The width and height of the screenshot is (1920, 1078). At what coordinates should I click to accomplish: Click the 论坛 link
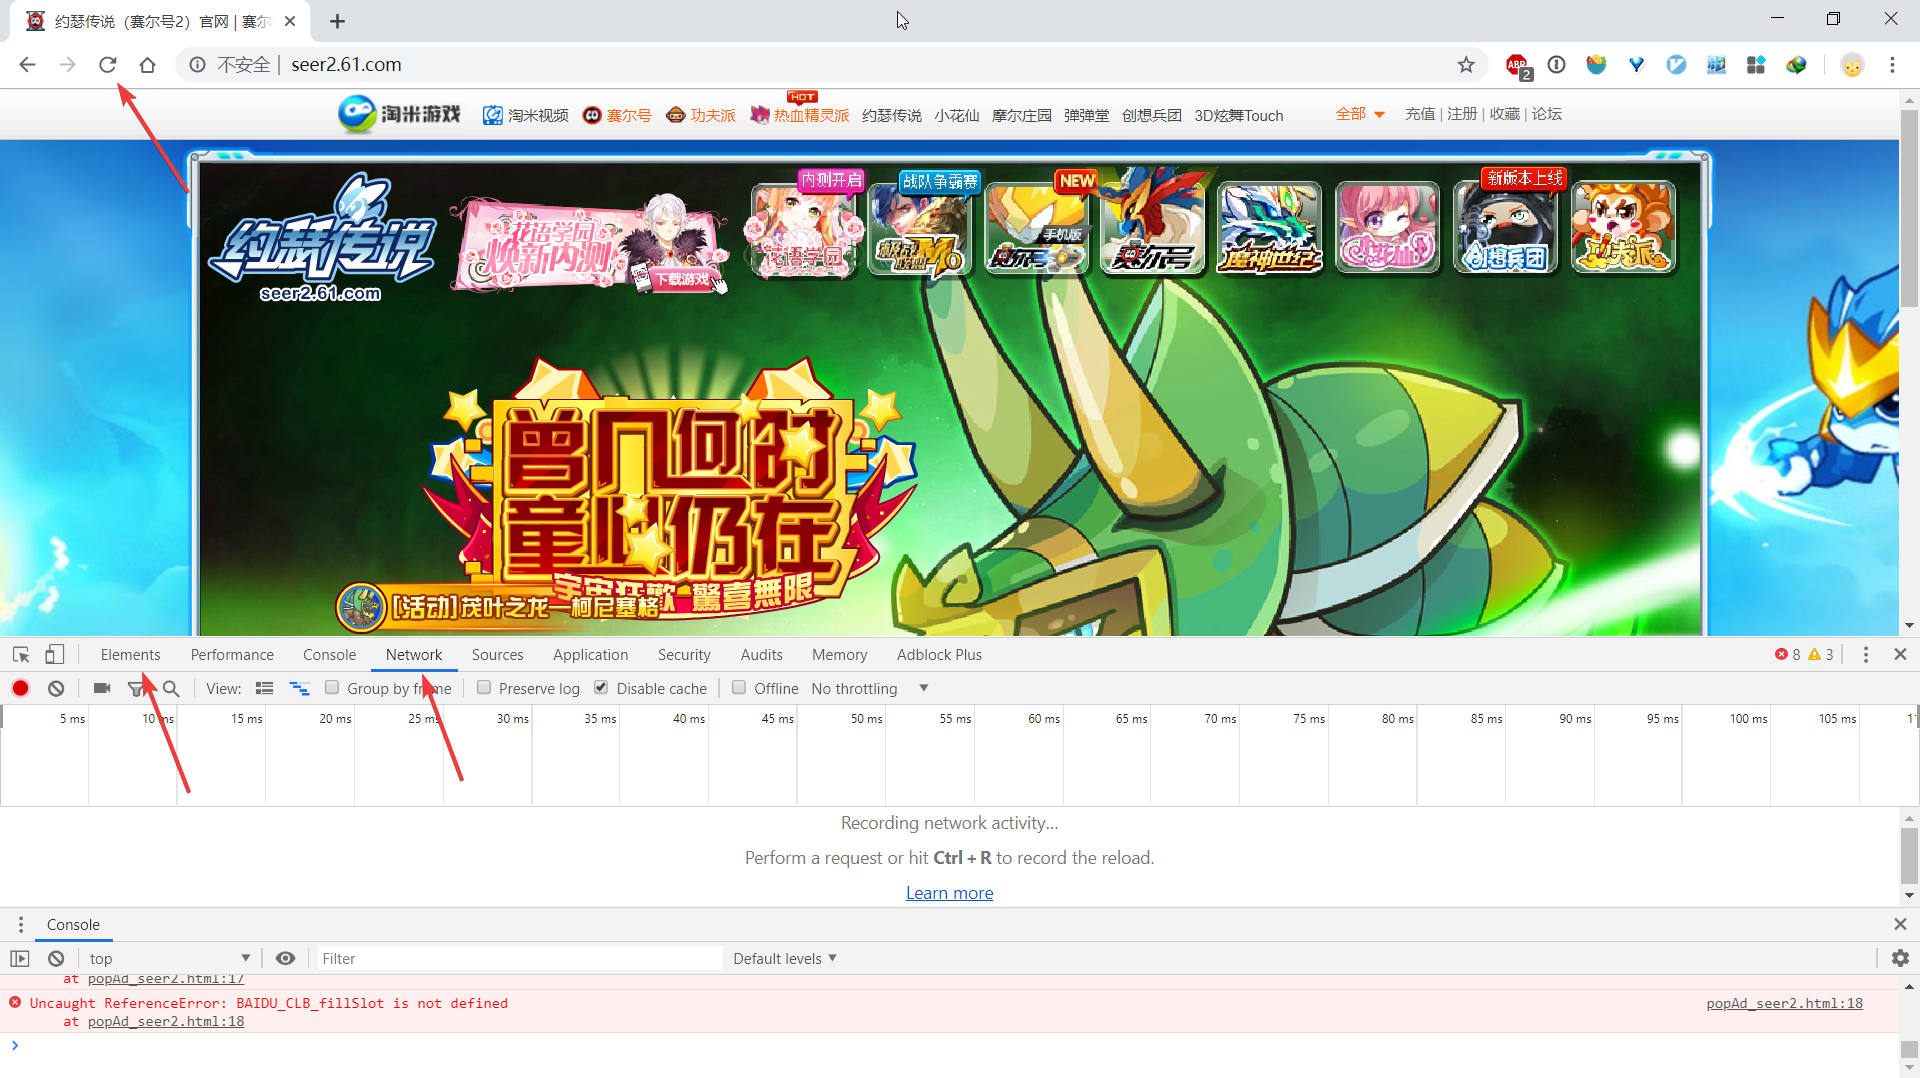point(1546,114)
